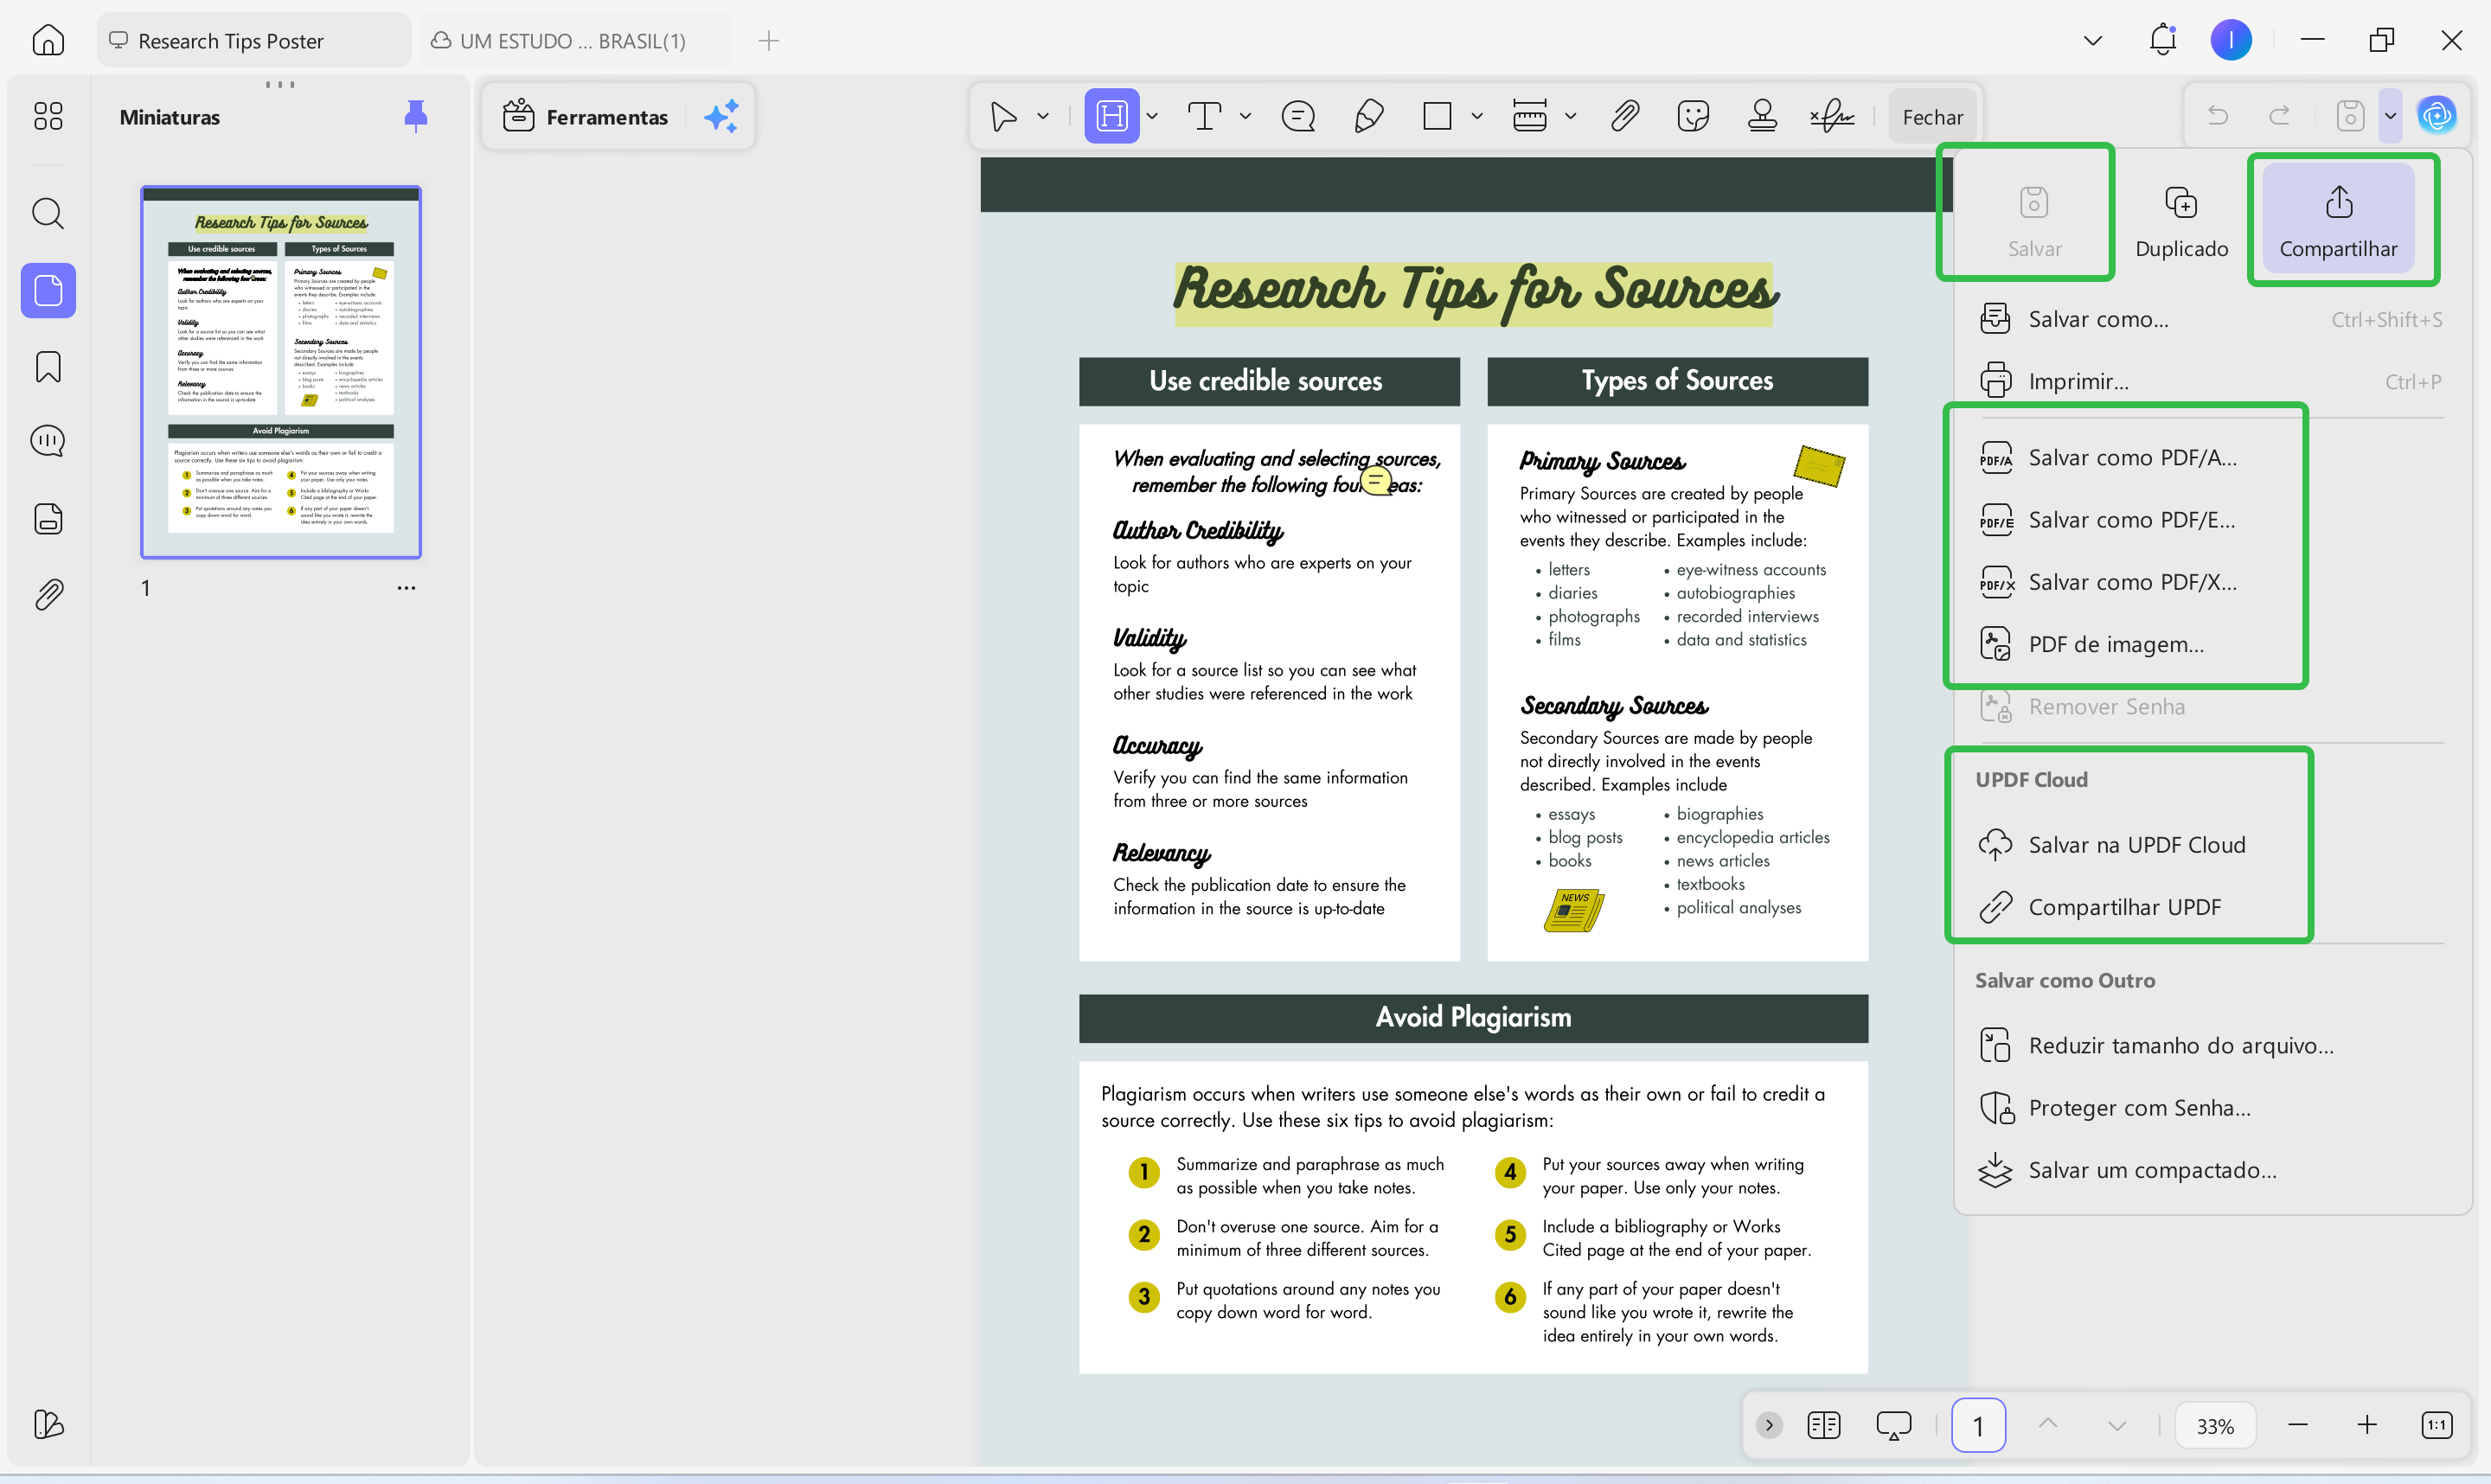Open the UPDF AI sparkle button
This screenshot has width=2491, height=1484.
pos(721,116)
